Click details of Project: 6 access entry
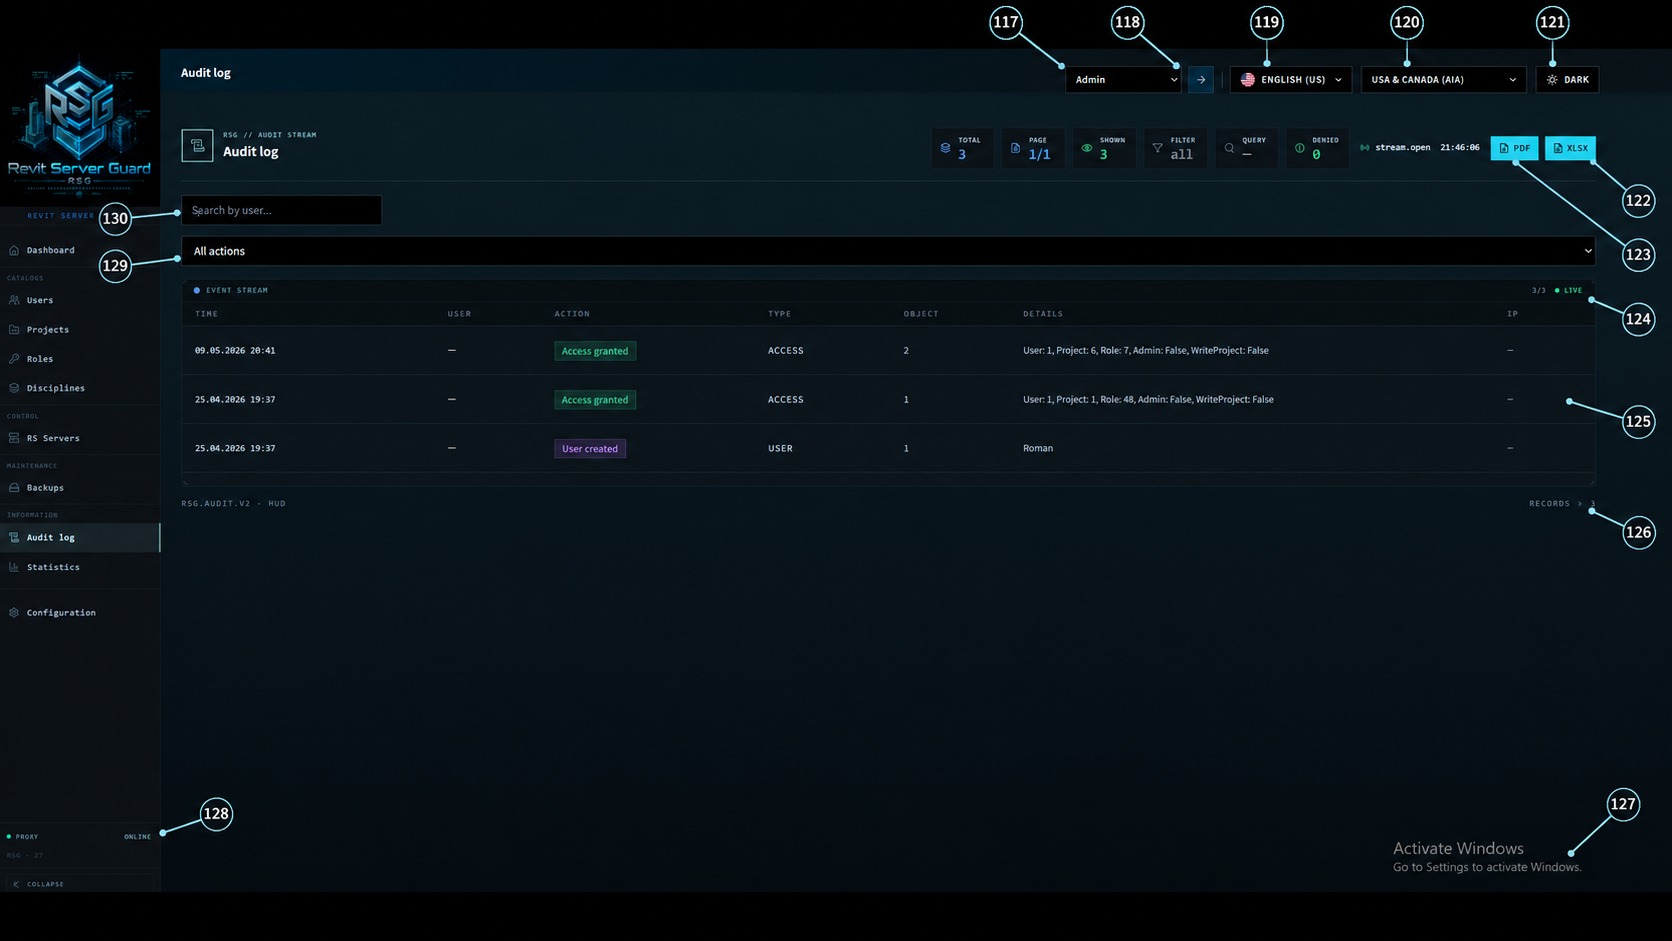Screen dimensions: 1672x941 (x=1145, y=351)
